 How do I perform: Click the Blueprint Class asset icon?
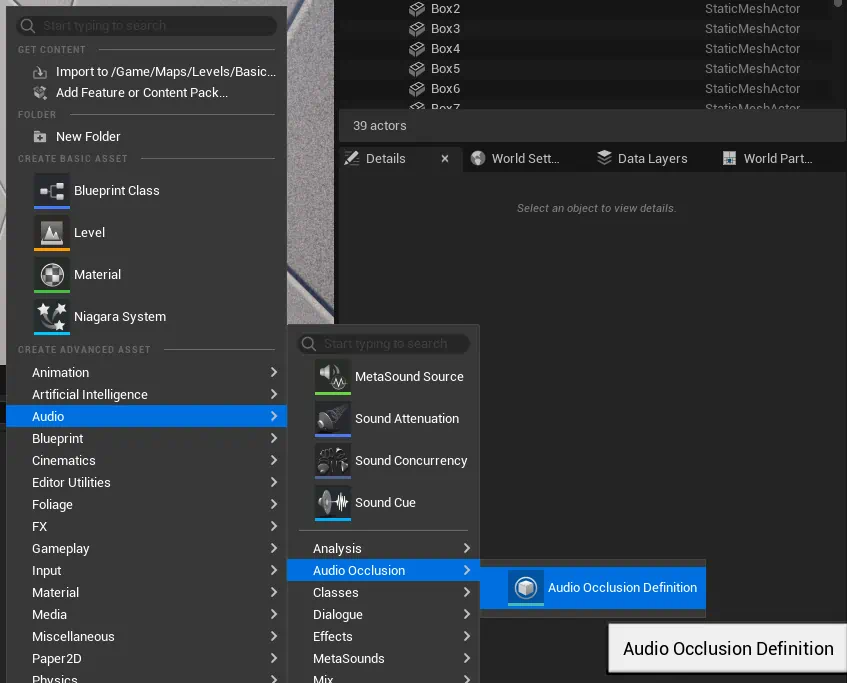pos(52,190)
